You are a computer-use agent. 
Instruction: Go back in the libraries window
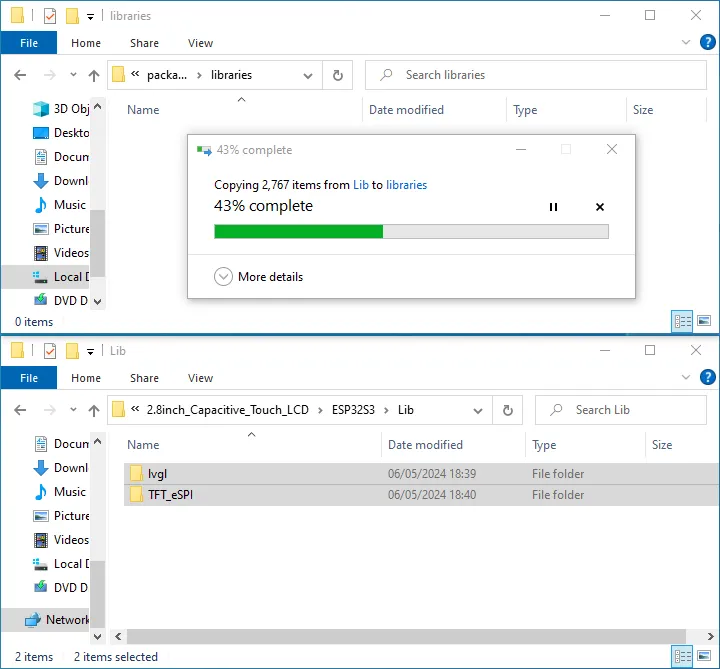20,75
